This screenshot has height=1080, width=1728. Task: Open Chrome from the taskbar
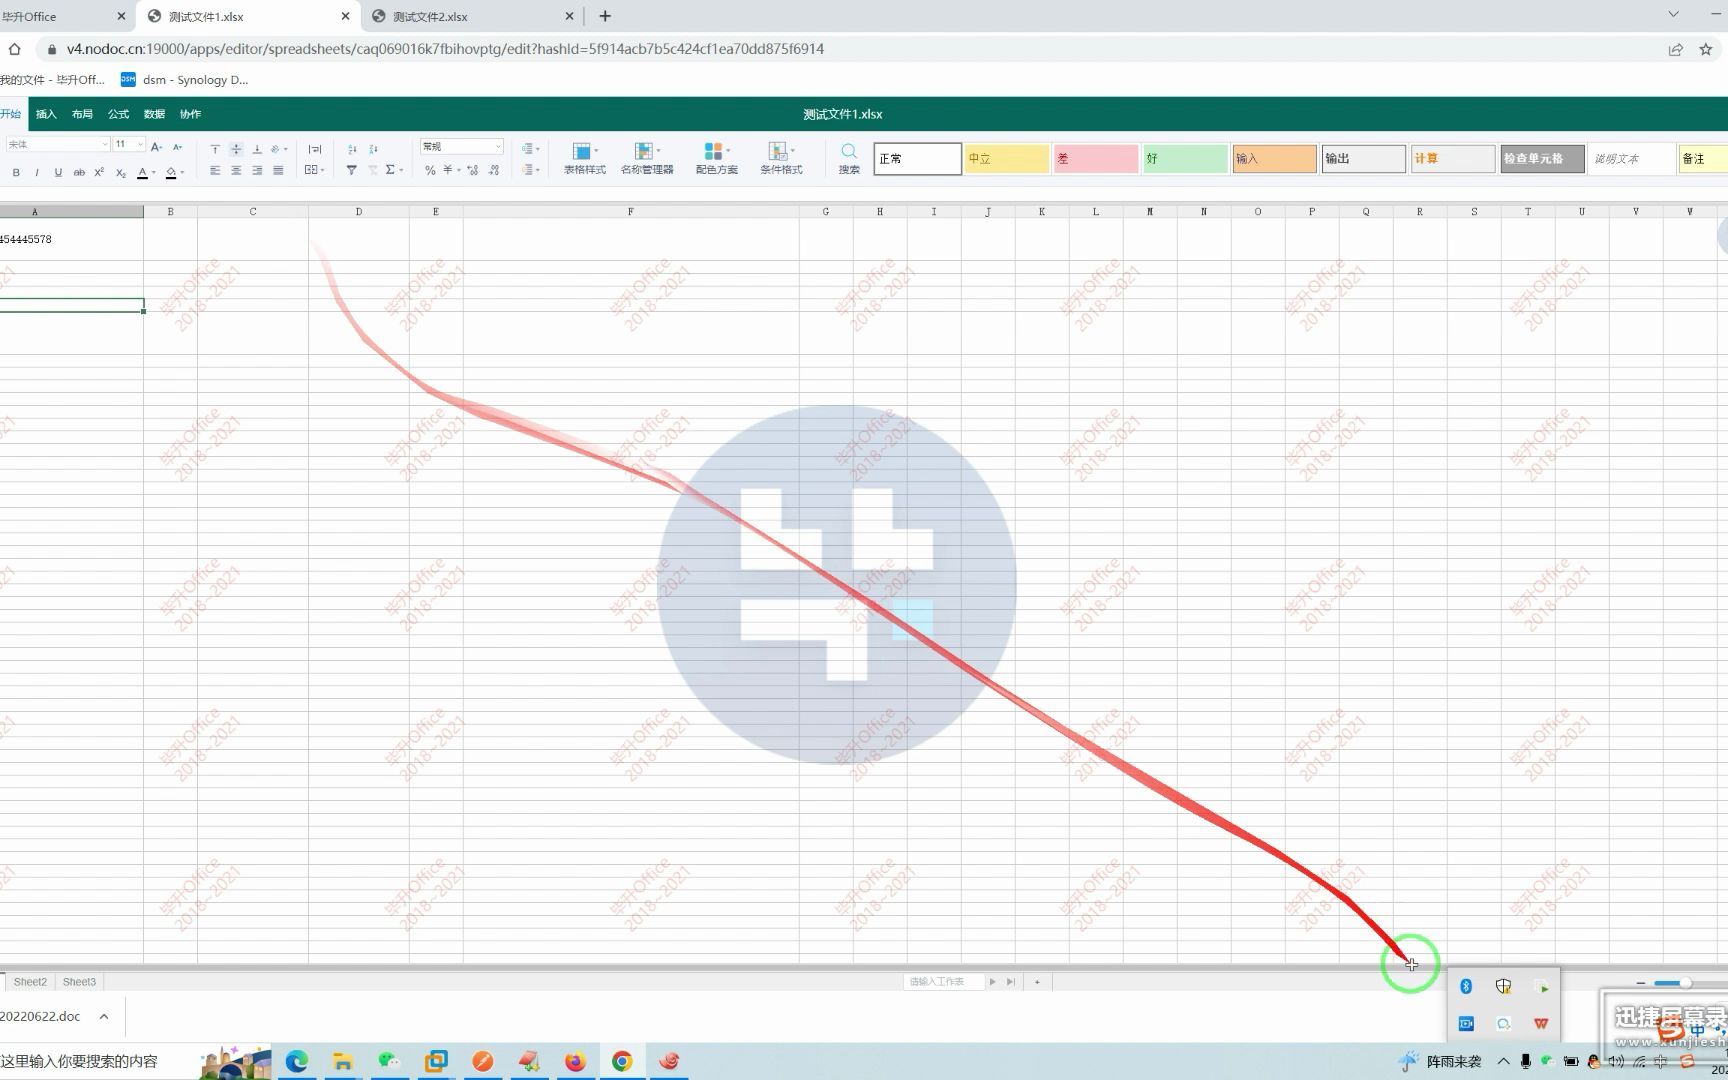pyautogui.click(x=622, y=1061)
